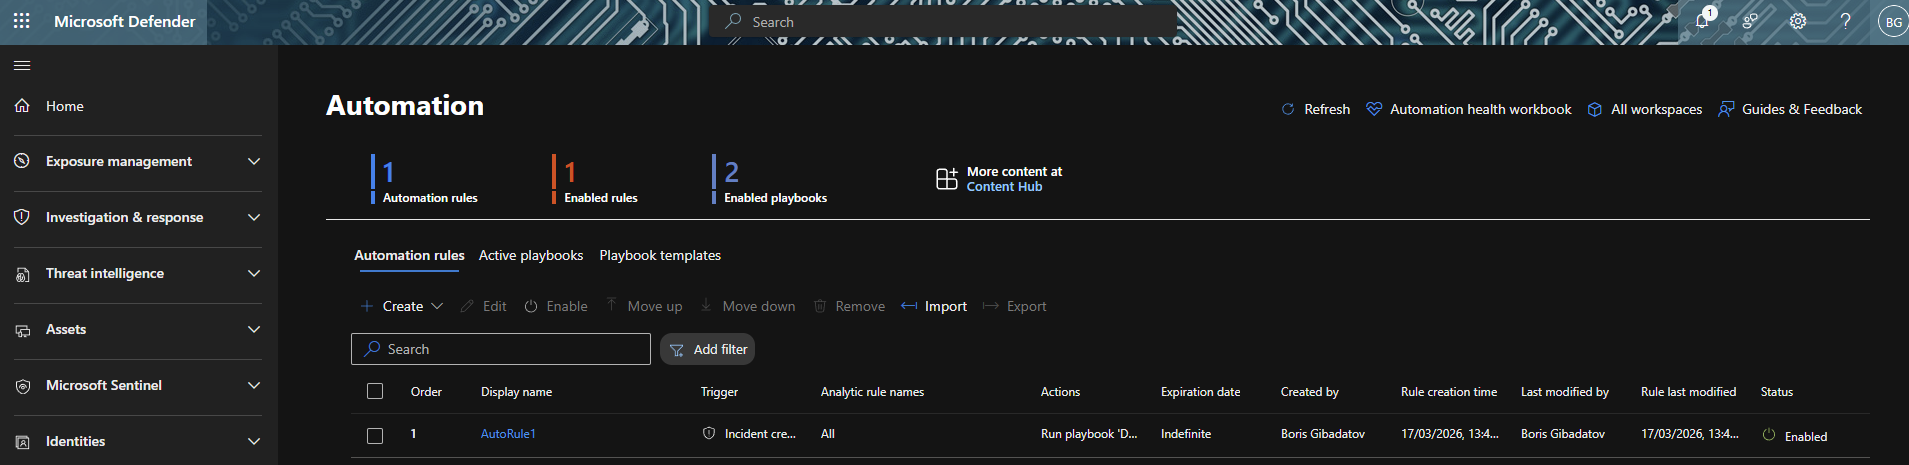Click the Edit toolbar button

click(483, 306)
